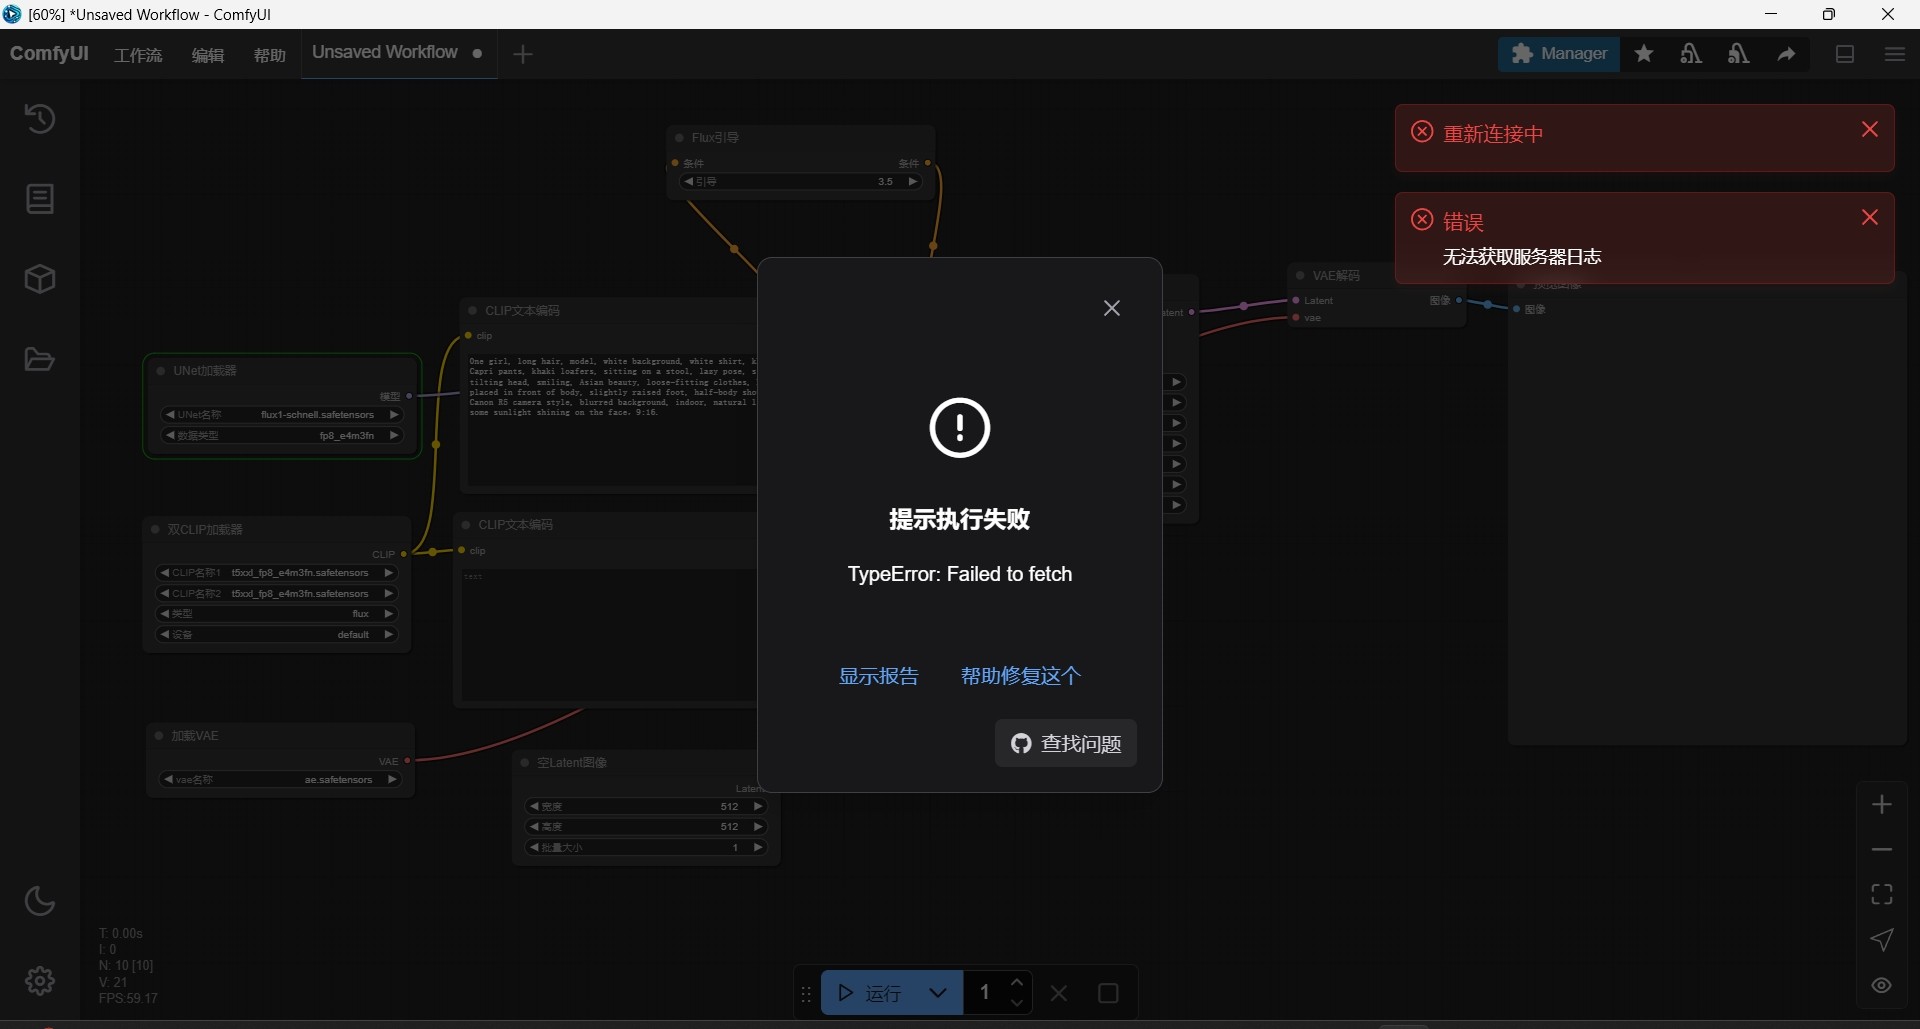
Task: Close the error dialog with X
Action: pos(1112,308)
